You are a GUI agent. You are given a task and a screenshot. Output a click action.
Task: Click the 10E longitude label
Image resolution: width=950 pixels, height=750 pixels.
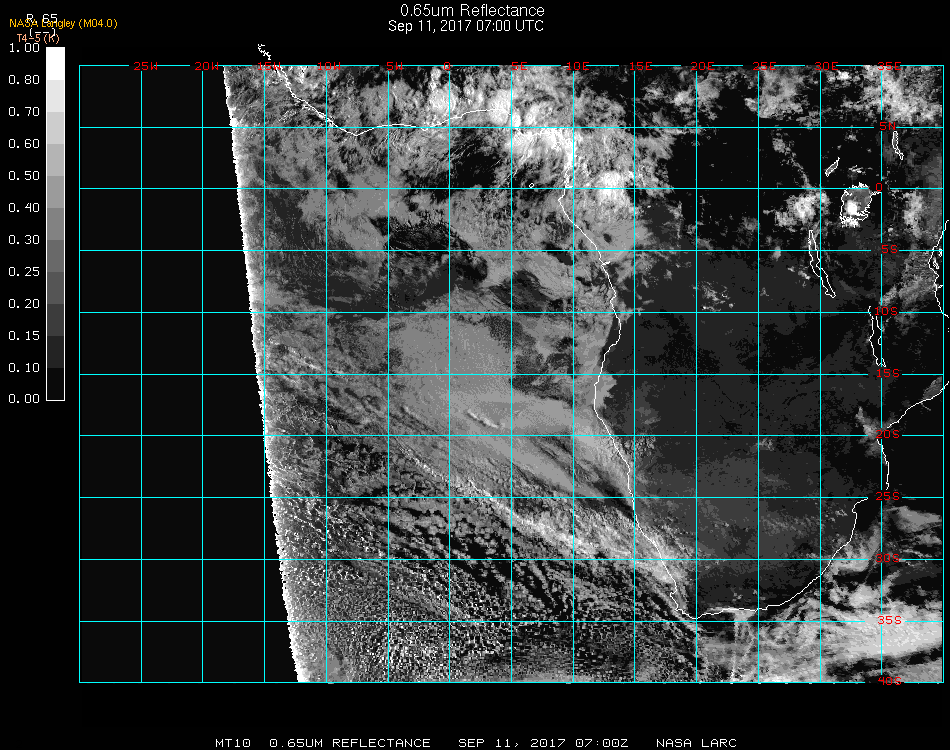577,66
